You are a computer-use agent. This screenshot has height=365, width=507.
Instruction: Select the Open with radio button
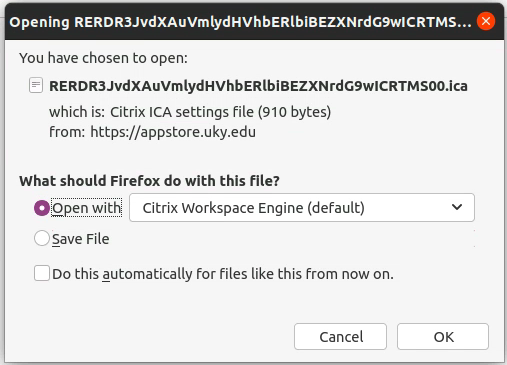pyautogui.click(x=42, y=208)
